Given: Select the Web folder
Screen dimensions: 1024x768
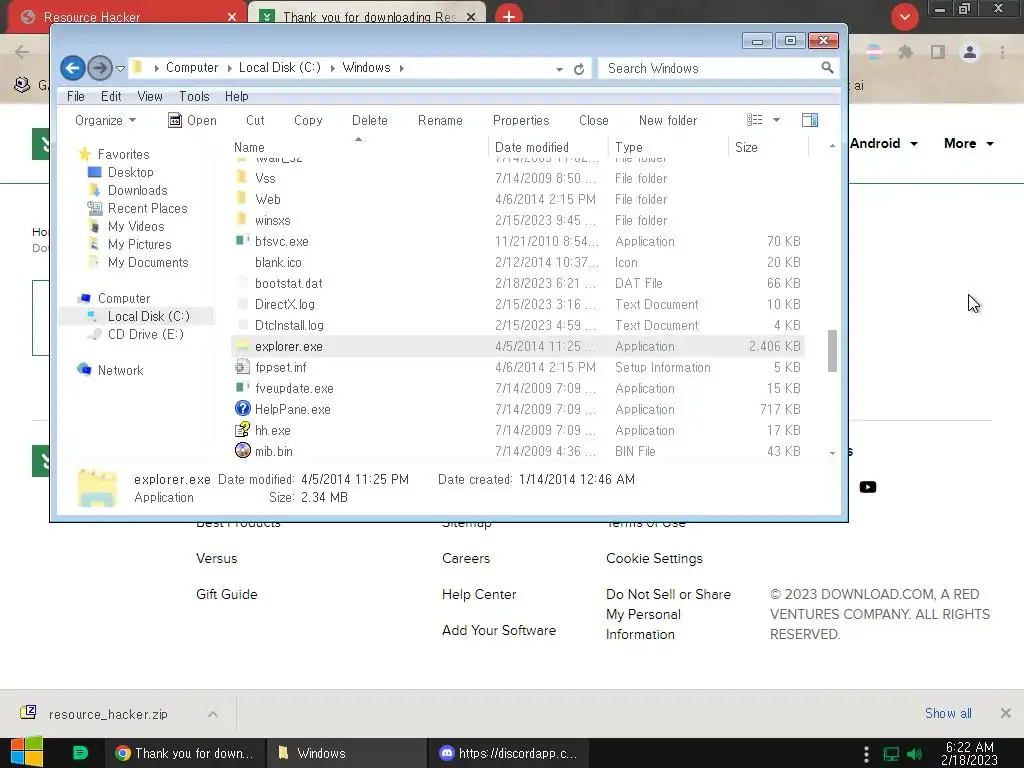Looking at the screenshot, I should tap(517, 199).
